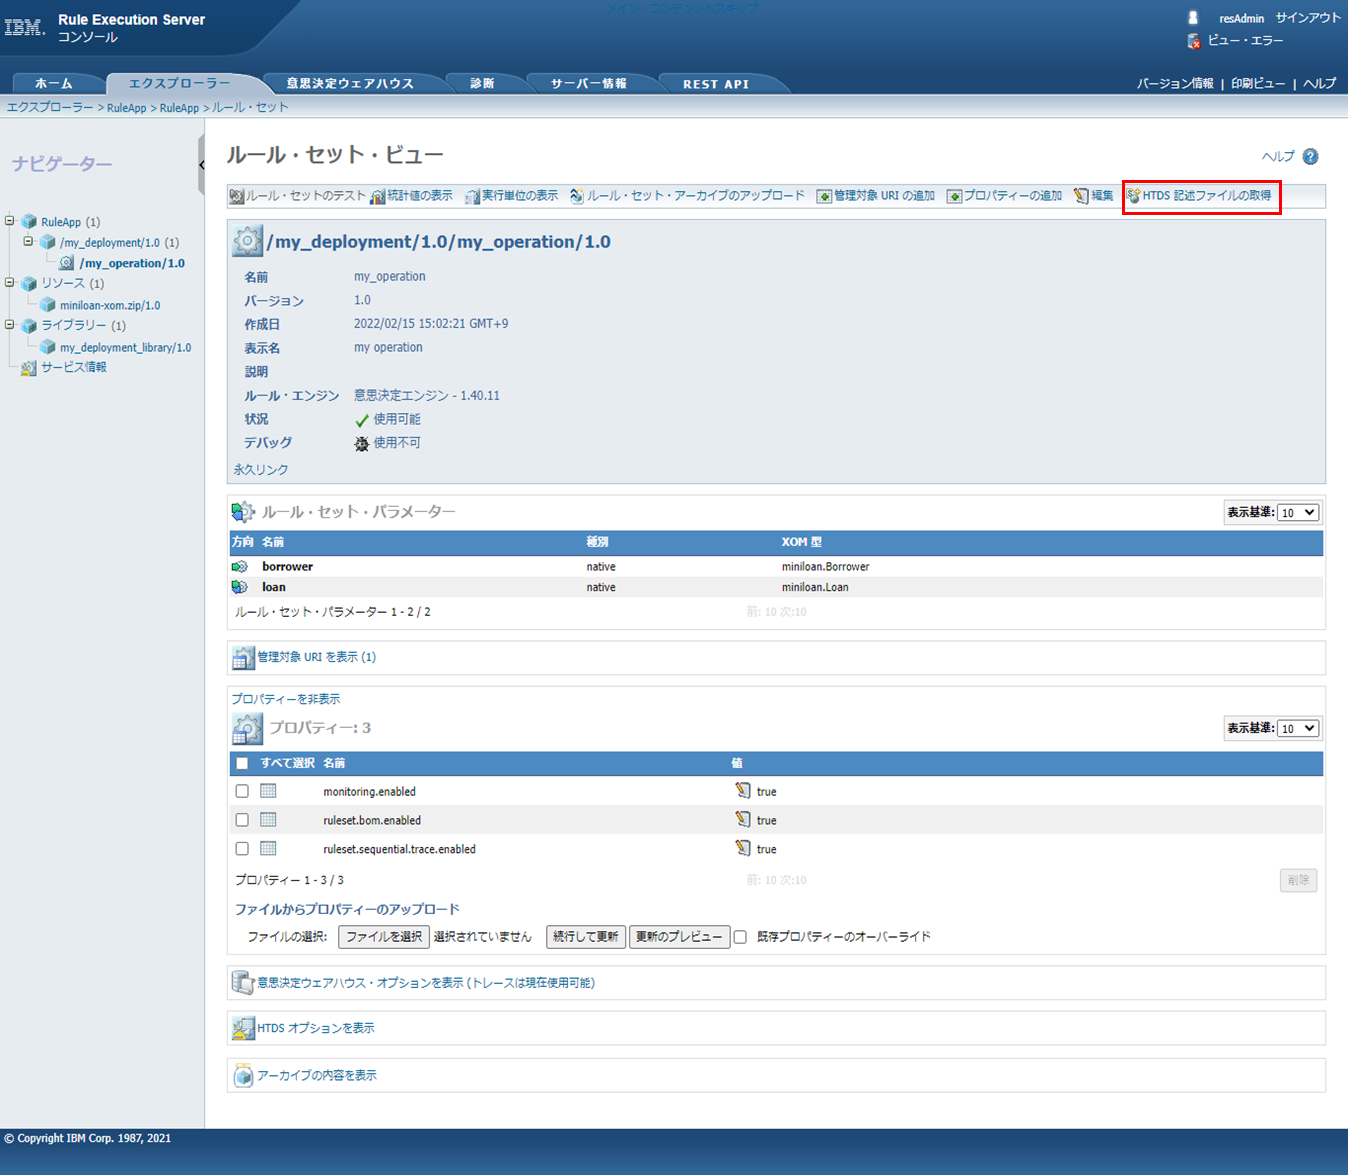The height and width of the screenshot is (1175, 1348).
Task: Click 管理対象 URI の追加
Action: coord(876,196)
